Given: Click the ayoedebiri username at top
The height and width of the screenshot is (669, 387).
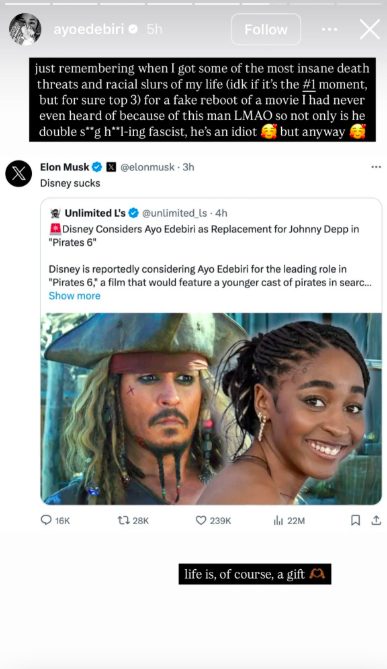Looking at the screenshot, I should point(89,29).
